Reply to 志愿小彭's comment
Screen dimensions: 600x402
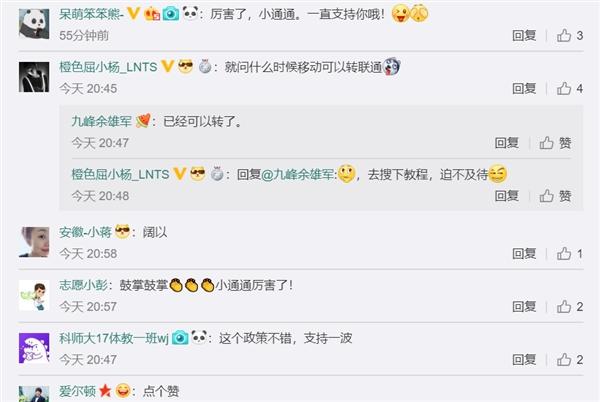(524, 307)
